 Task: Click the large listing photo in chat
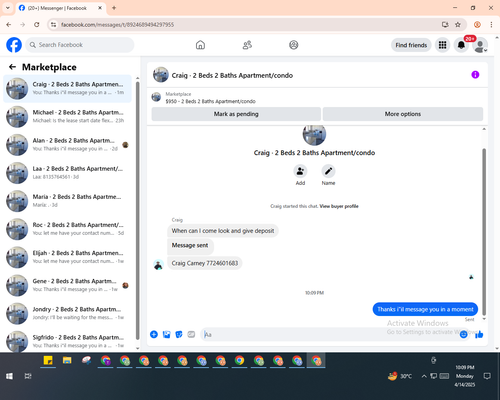pos(314,135)
